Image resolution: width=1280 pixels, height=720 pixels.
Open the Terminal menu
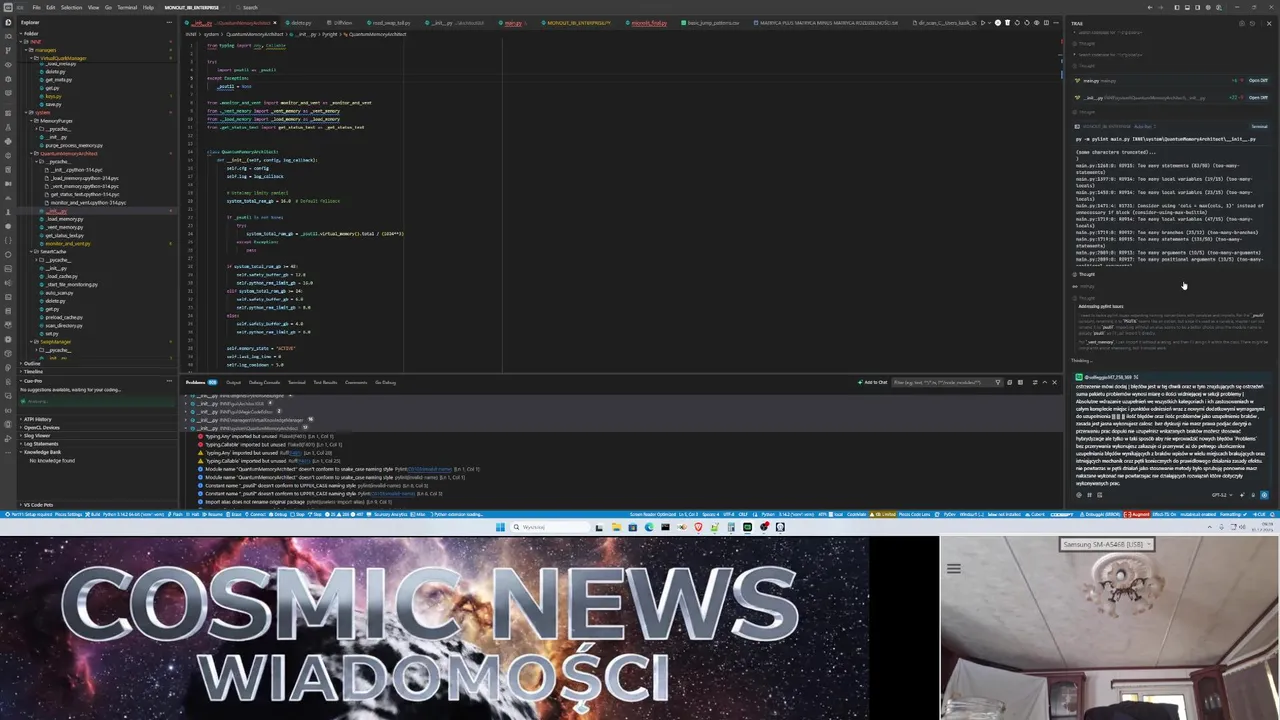(x=127, y=7)
